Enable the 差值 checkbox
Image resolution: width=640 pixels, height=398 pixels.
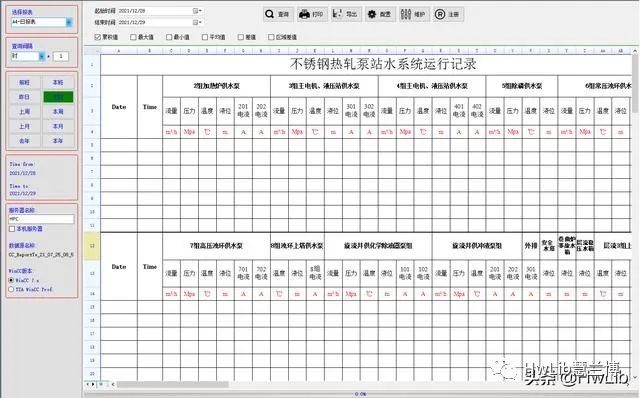click(241, 37)
